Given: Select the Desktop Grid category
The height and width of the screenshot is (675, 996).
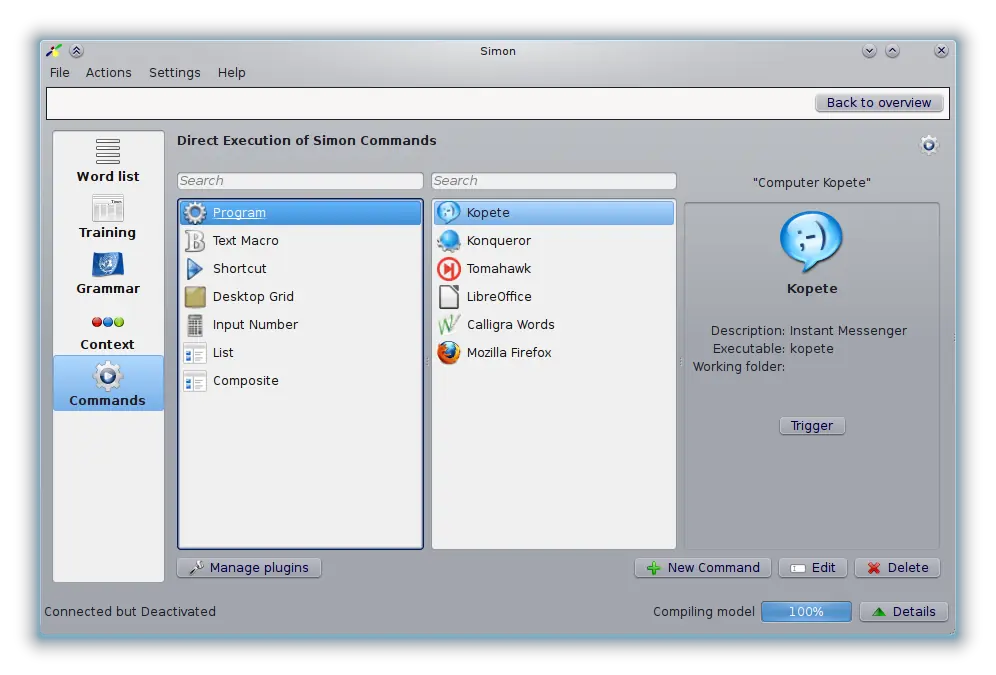Looking at the screenshot, I should [x=300, y=297].
